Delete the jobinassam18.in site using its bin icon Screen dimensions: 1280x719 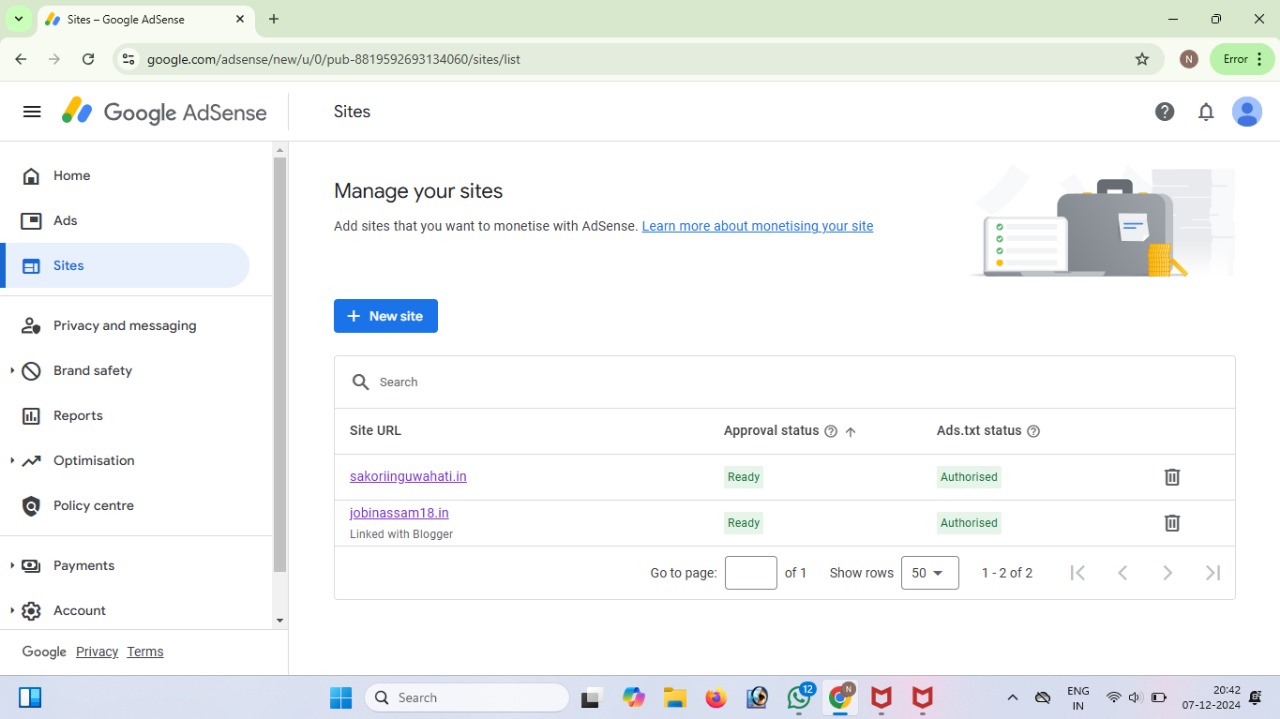click(1172, 523)
